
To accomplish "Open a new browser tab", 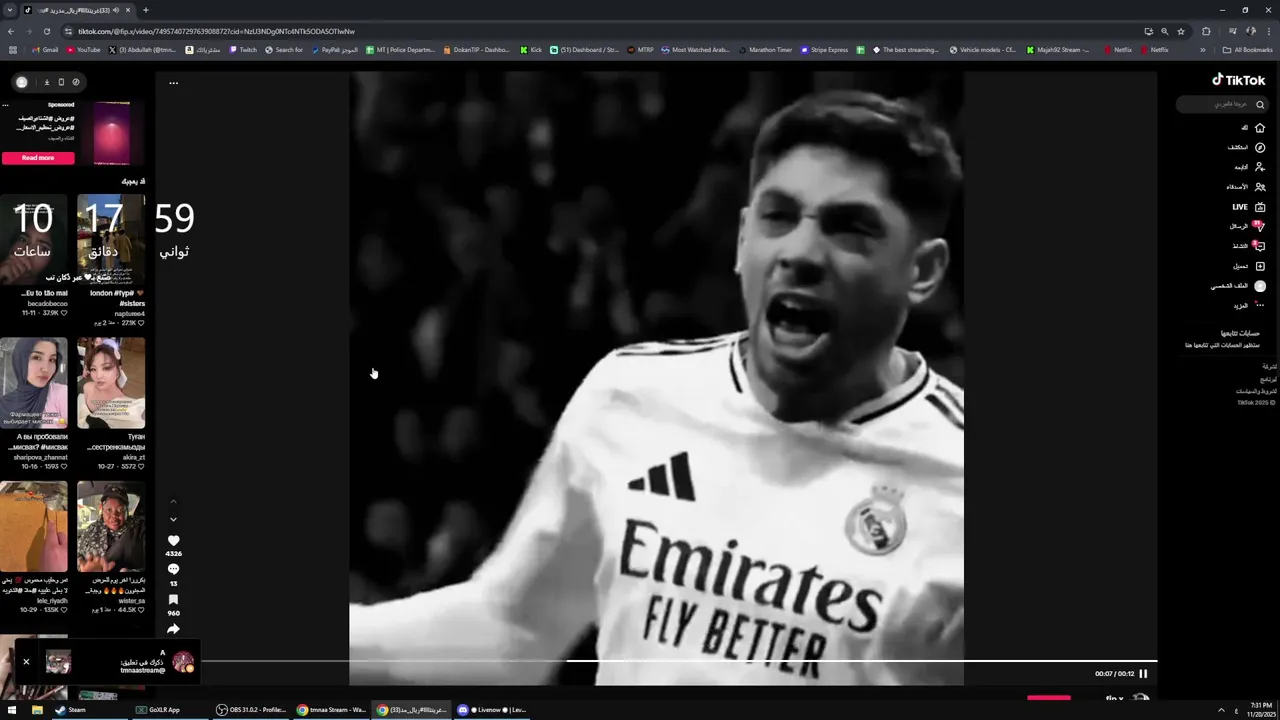I will [x=146, y=10].
